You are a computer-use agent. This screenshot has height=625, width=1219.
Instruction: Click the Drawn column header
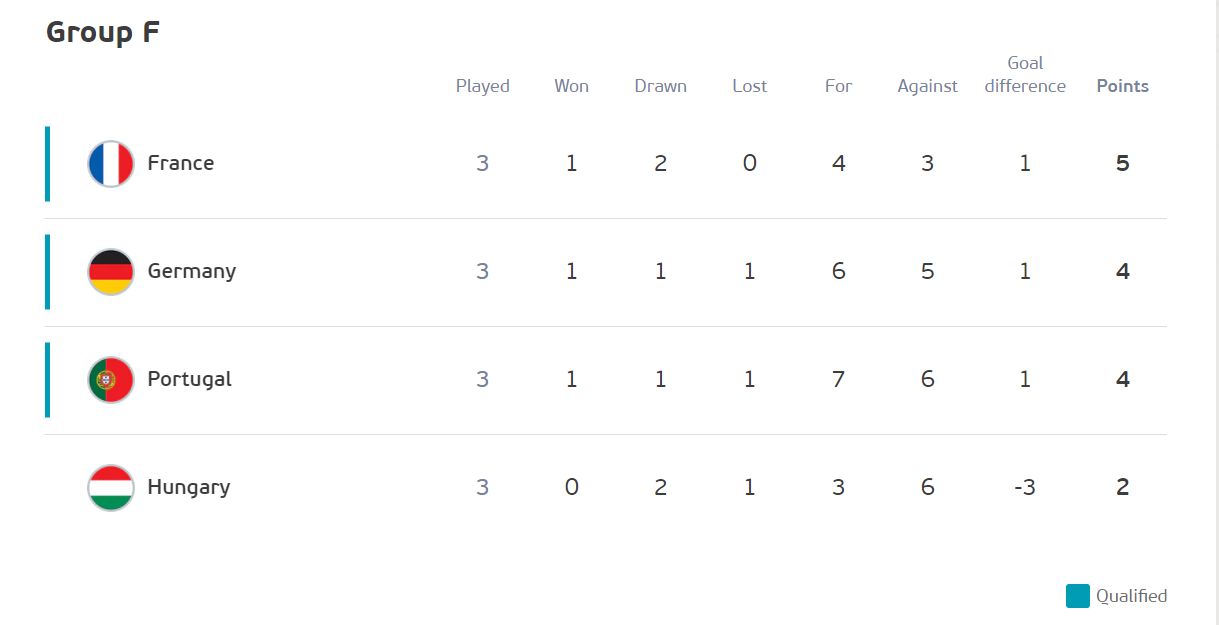tap(661, 86)
